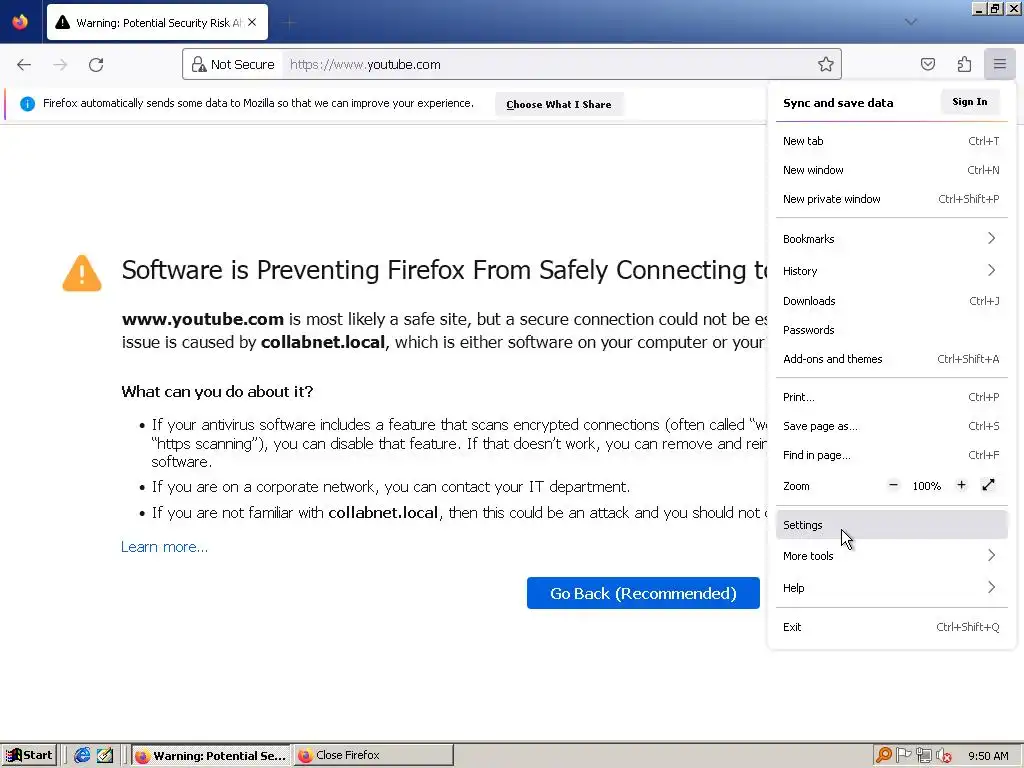The width and height of the screenshot is (1024, 768).
Task: Select New tab from the menu
Action: click(891, 141)
